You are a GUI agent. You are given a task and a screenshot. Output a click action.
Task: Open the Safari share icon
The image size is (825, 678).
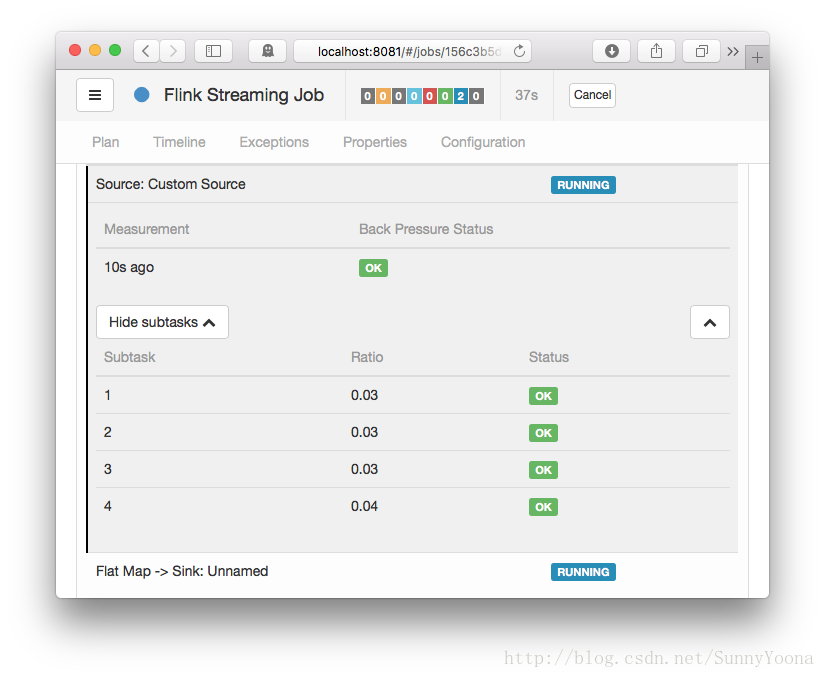coord(656,51)
